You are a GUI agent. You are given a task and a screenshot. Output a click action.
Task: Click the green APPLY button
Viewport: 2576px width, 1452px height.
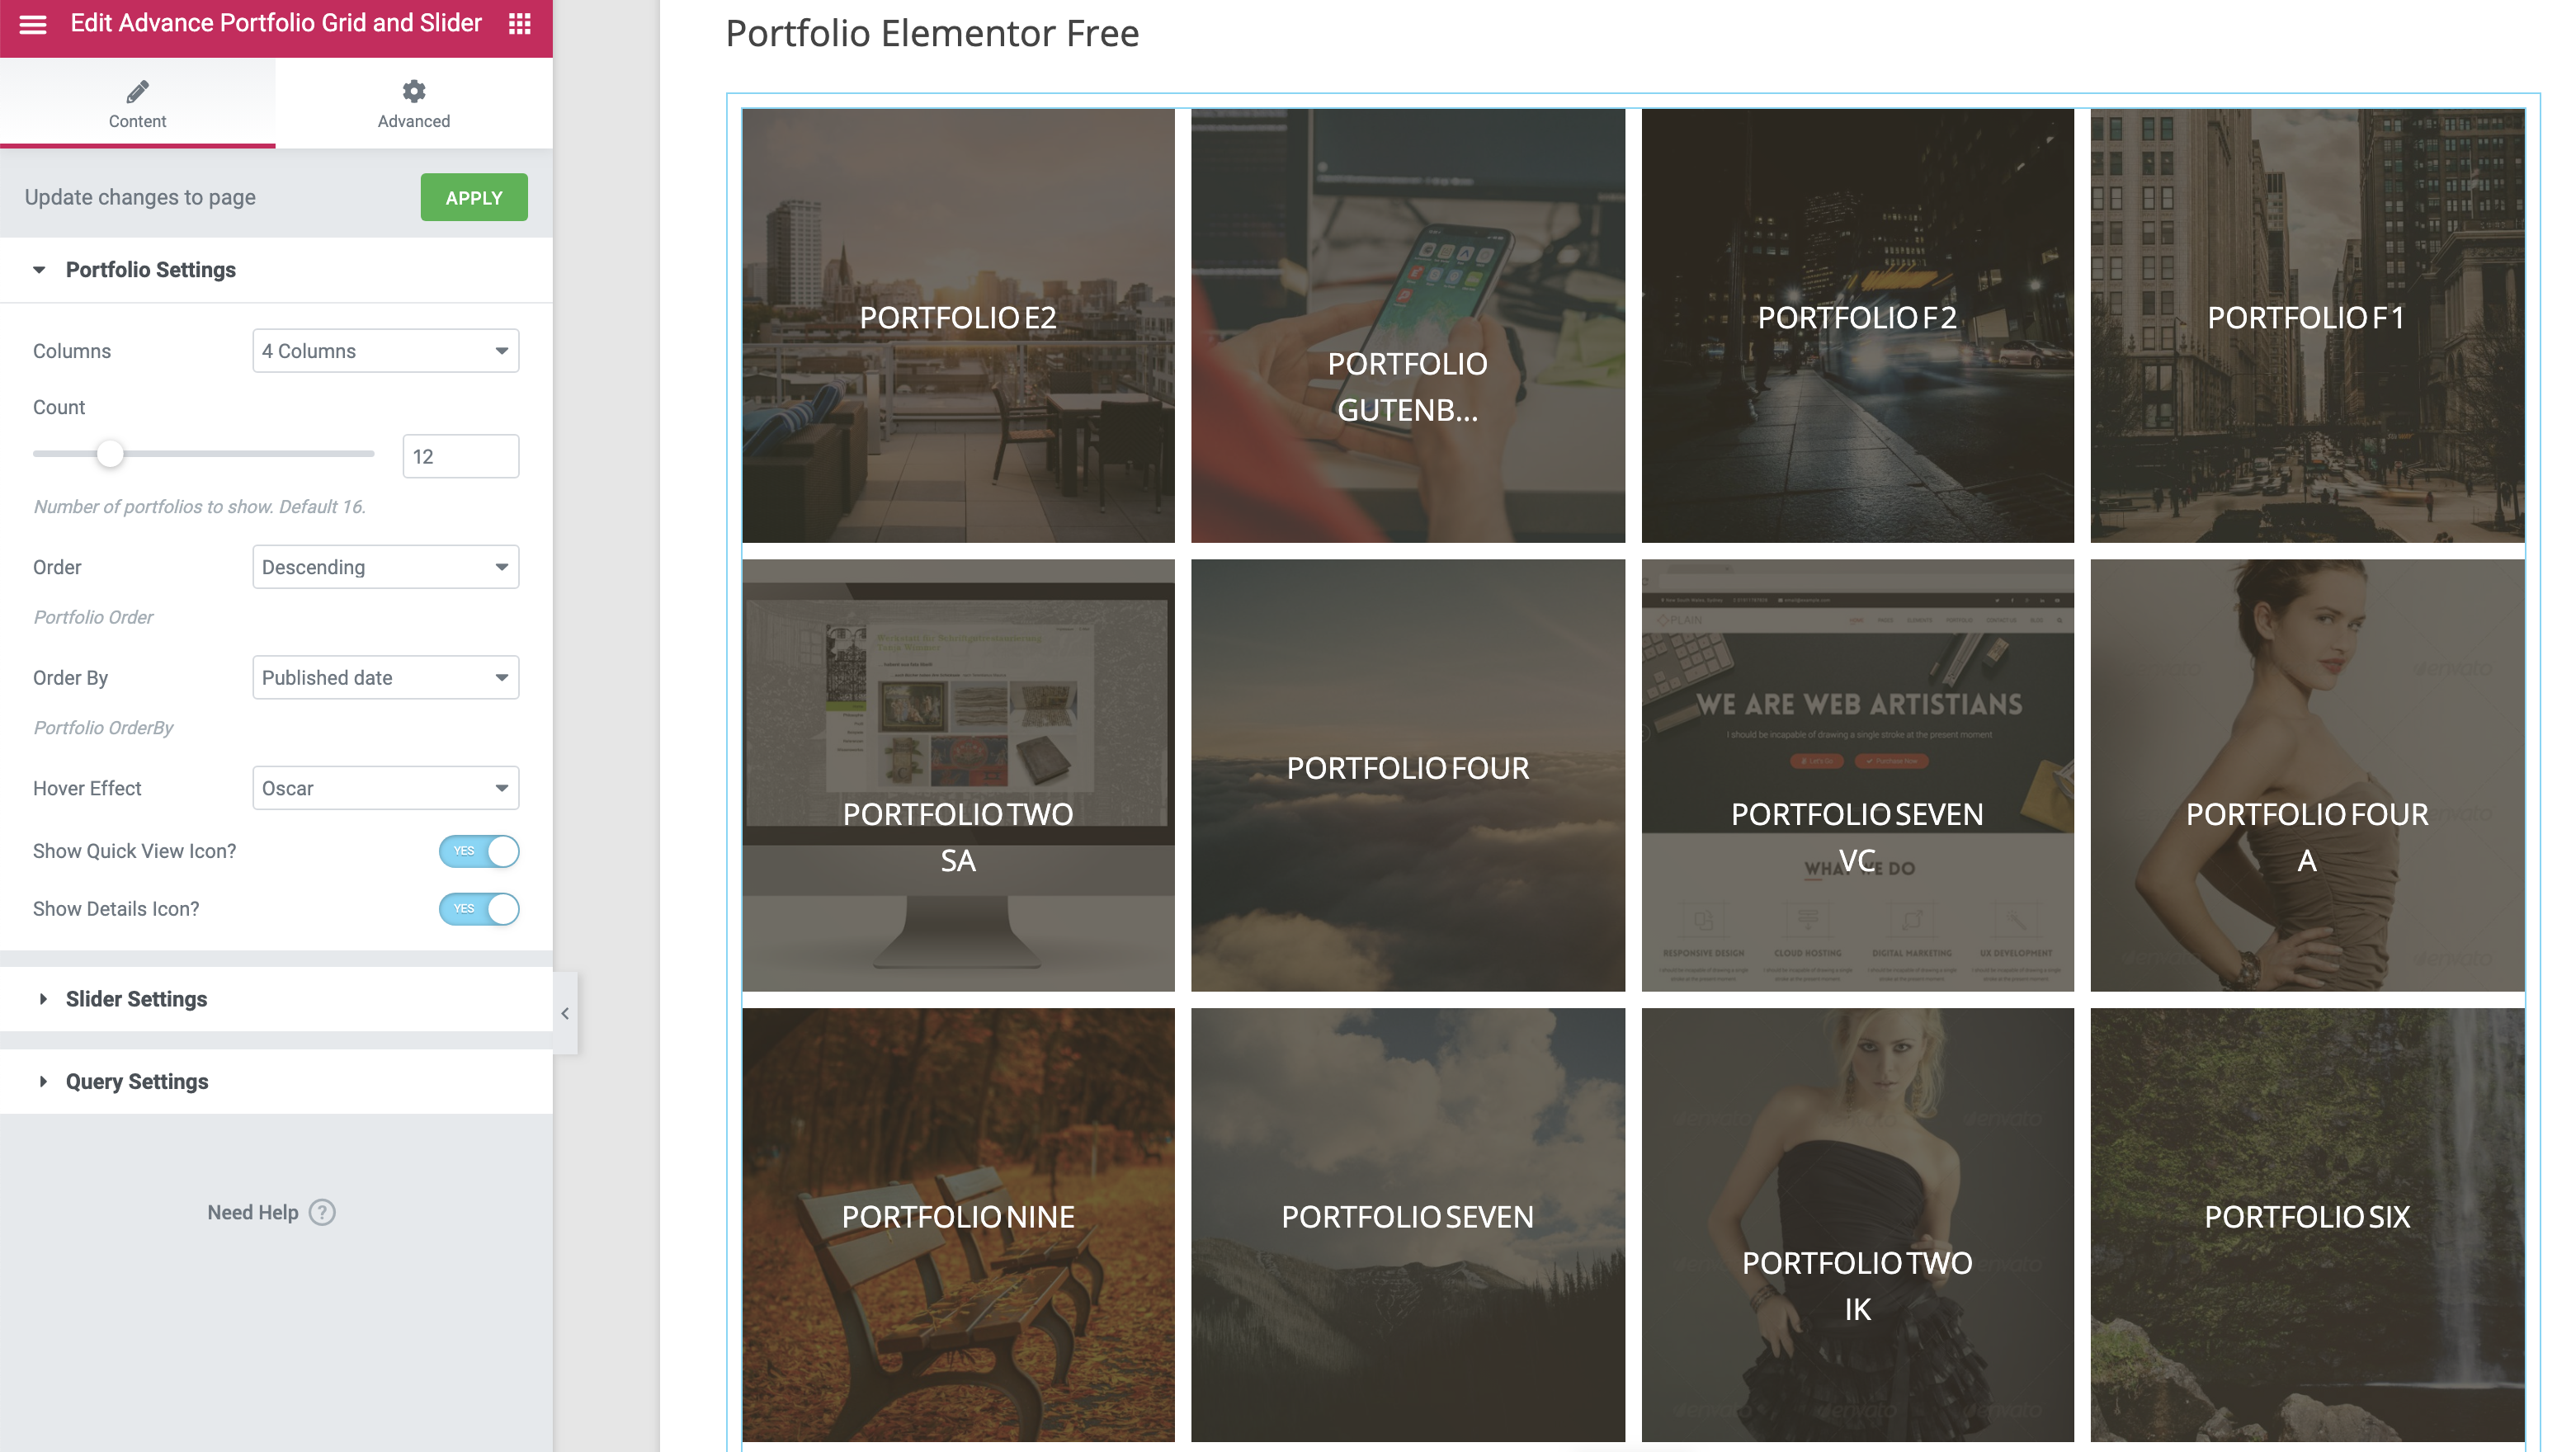(x=474, y=197)
